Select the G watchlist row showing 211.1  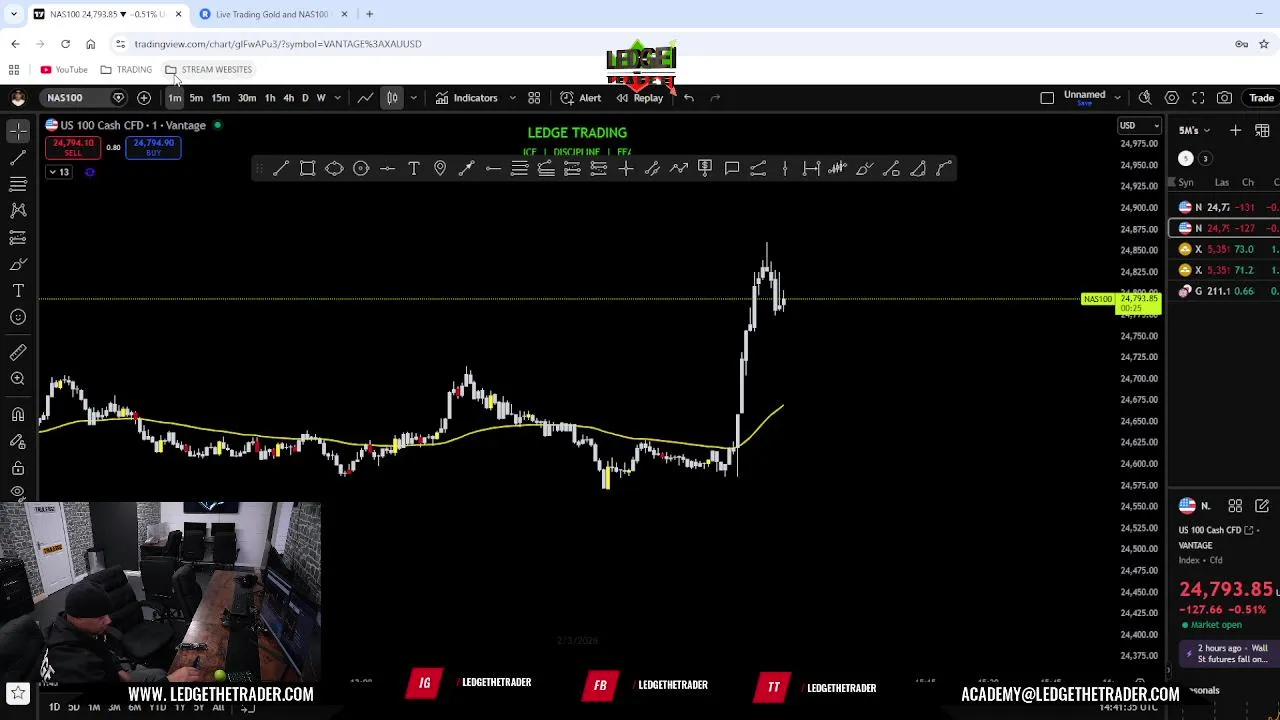[1225, 291]
